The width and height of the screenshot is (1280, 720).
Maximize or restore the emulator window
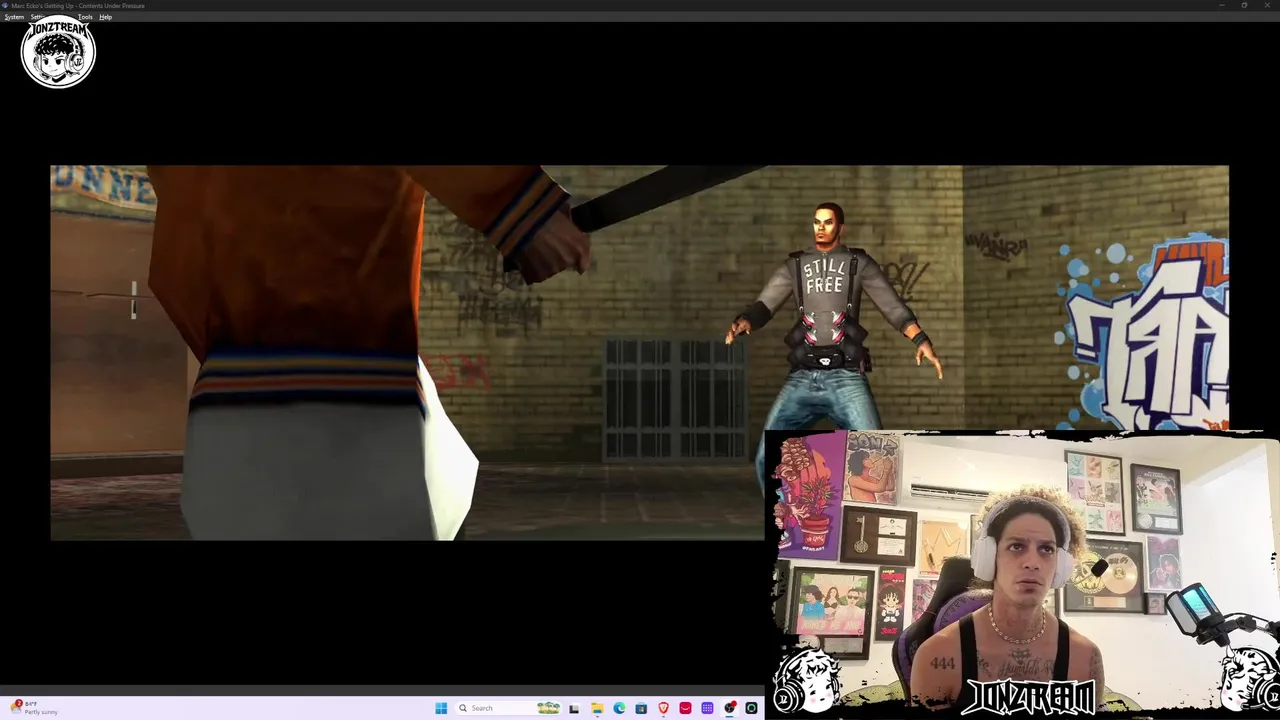1244,5
